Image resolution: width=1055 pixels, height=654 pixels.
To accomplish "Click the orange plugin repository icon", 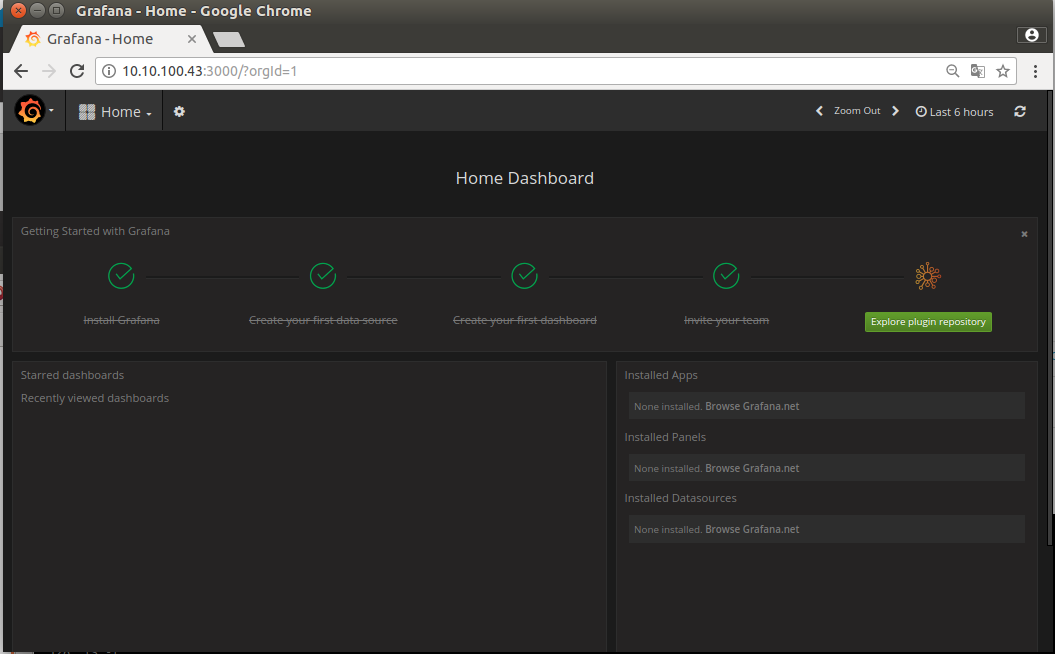I will point(928,276).
